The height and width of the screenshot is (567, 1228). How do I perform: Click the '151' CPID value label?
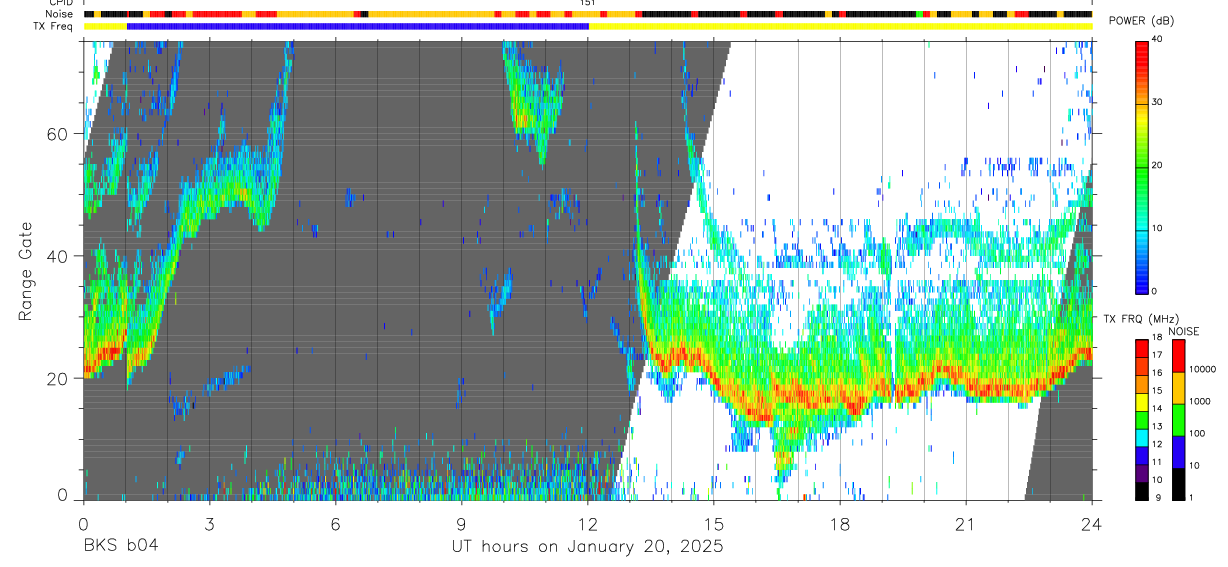(587, 3)
